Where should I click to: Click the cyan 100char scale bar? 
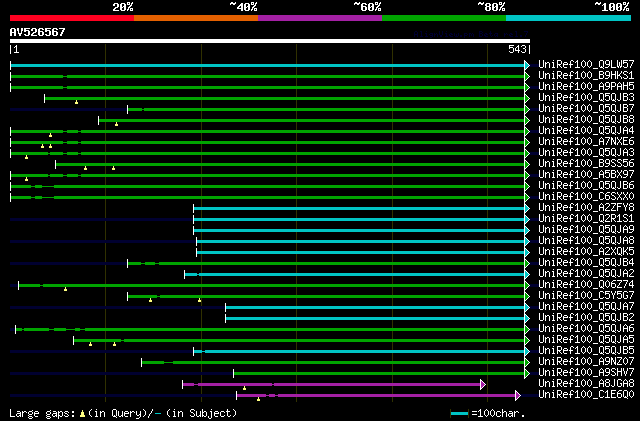click(x=460, y=414)
